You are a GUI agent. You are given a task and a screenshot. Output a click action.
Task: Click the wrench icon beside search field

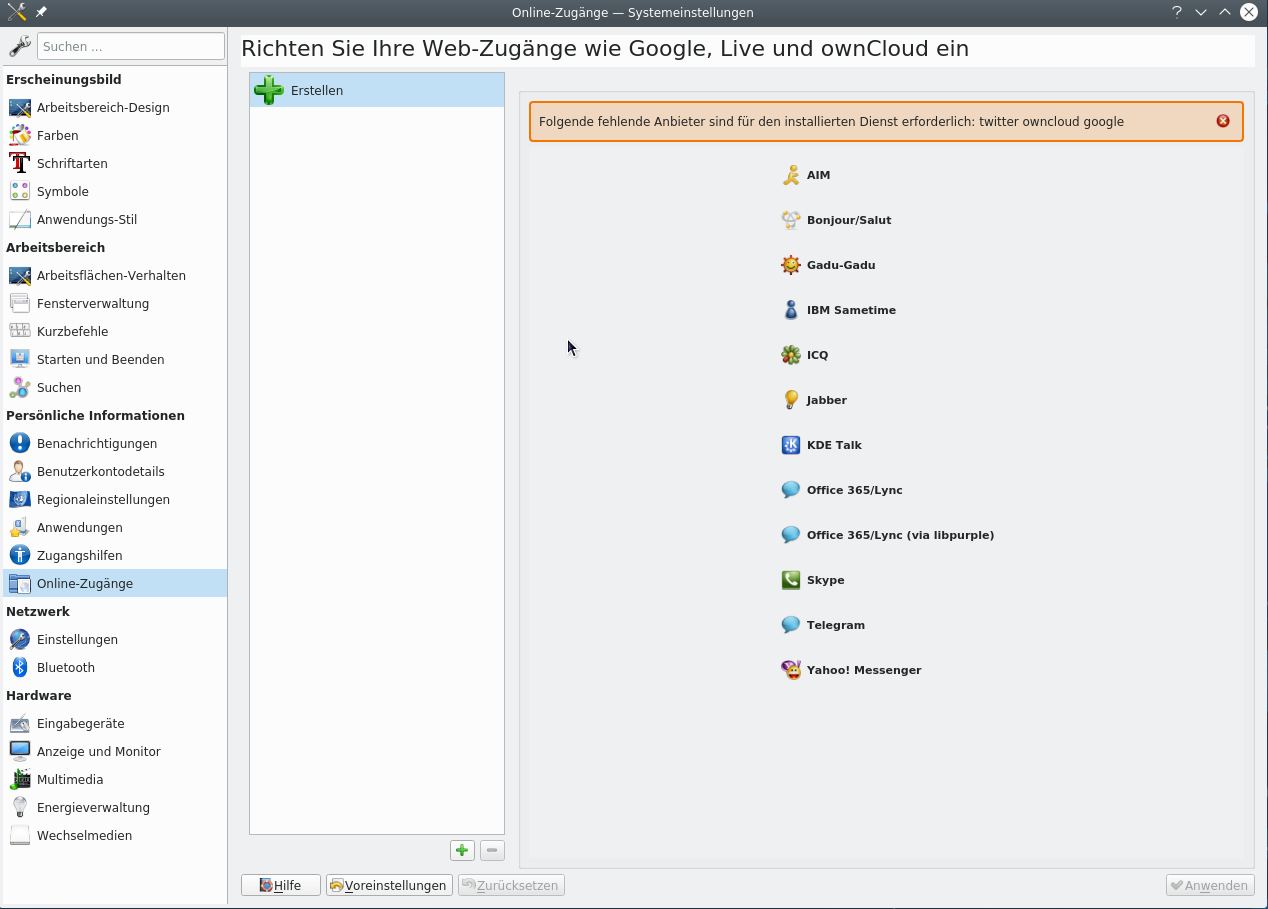coord(19,46)
